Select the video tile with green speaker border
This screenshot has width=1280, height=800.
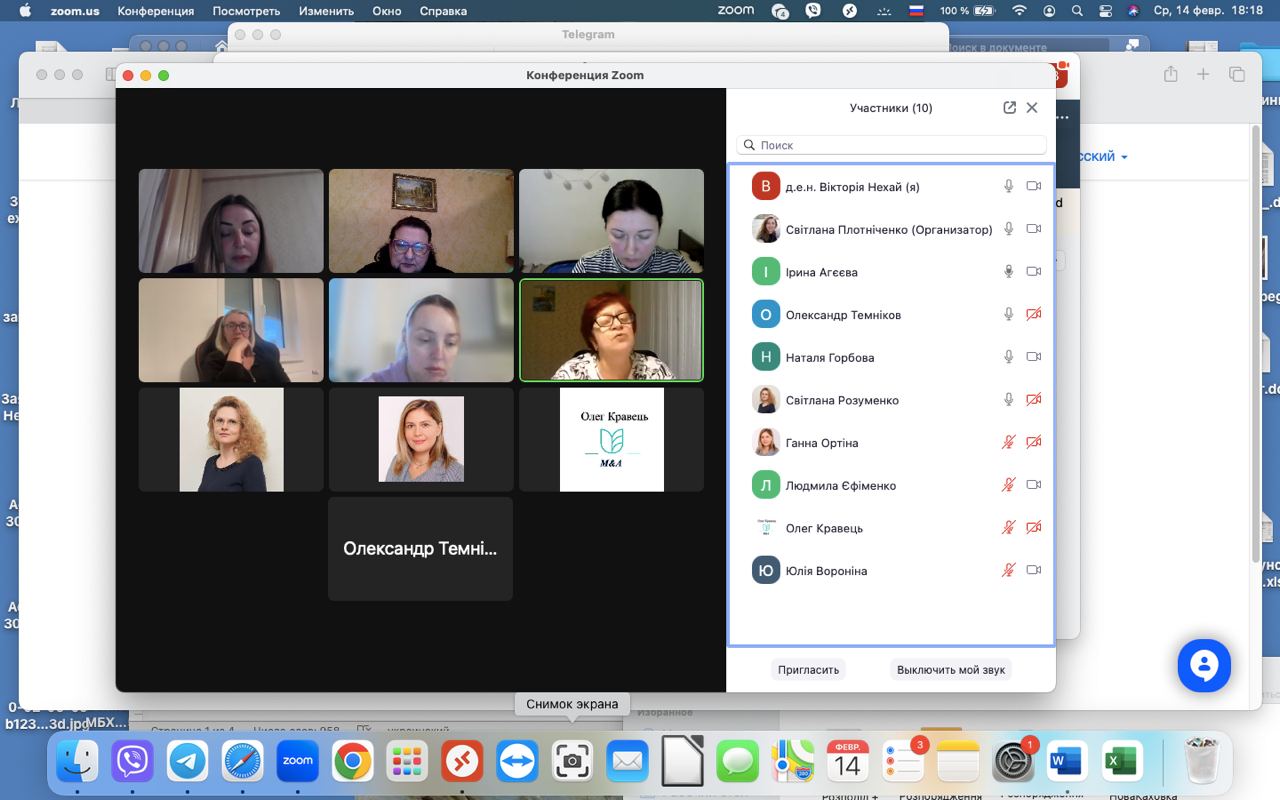[611, 330]
